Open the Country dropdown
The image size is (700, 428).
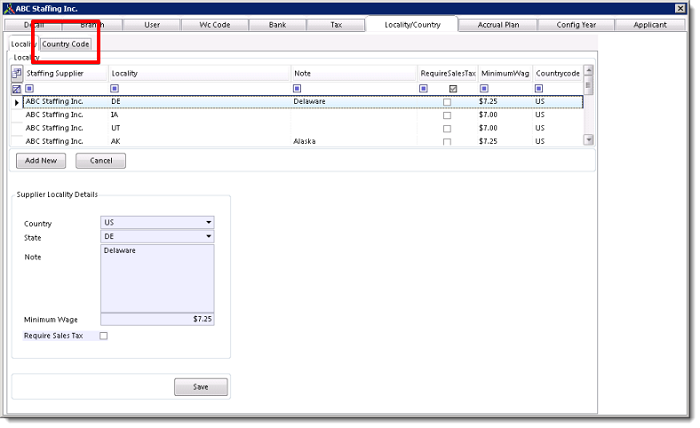pyautogui.click(x=208, y=222)
